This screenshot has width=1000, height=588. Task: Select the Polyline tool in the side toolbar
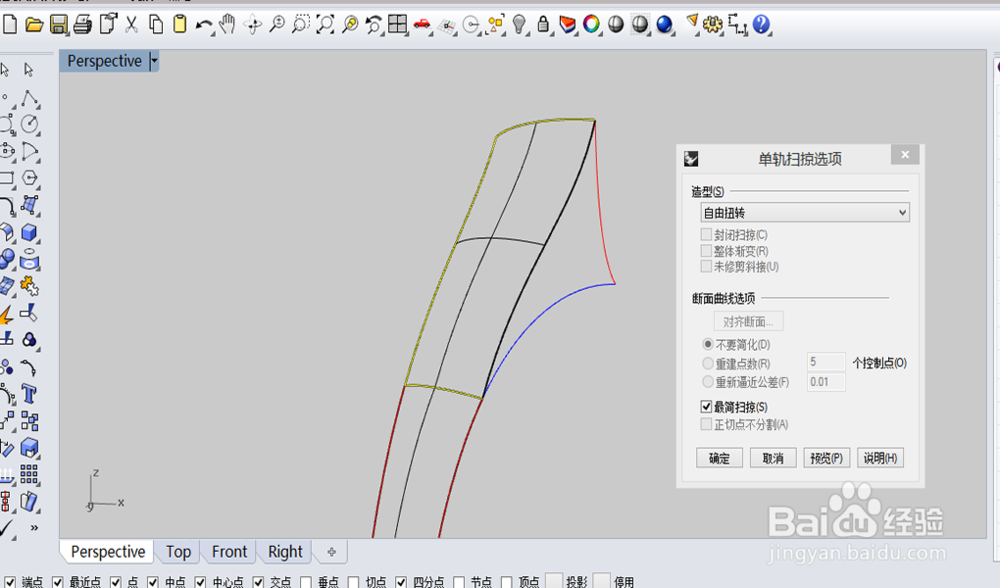coord(29,95)
